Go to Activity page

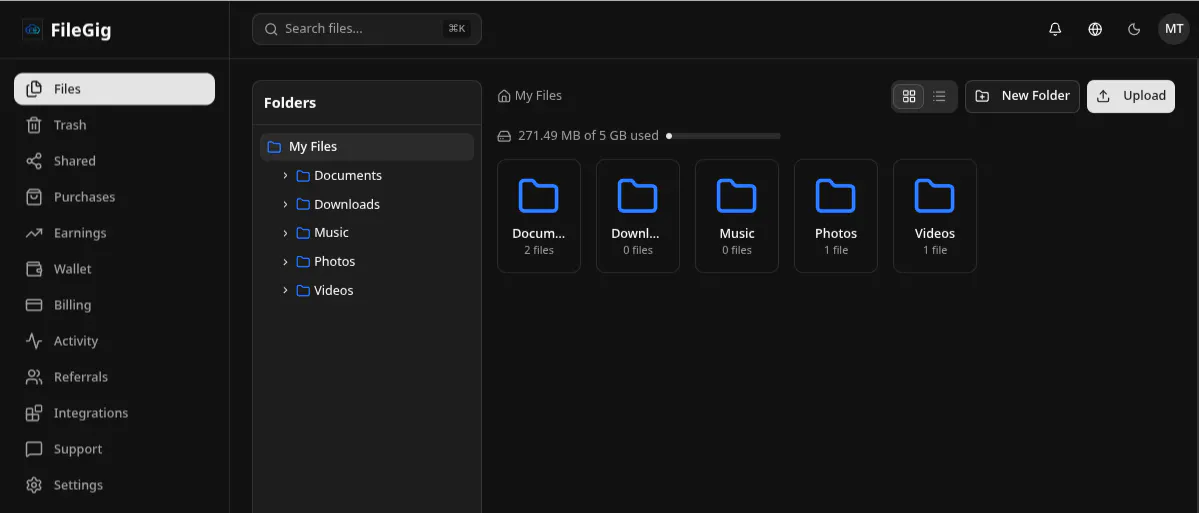[x=115, y=340]
